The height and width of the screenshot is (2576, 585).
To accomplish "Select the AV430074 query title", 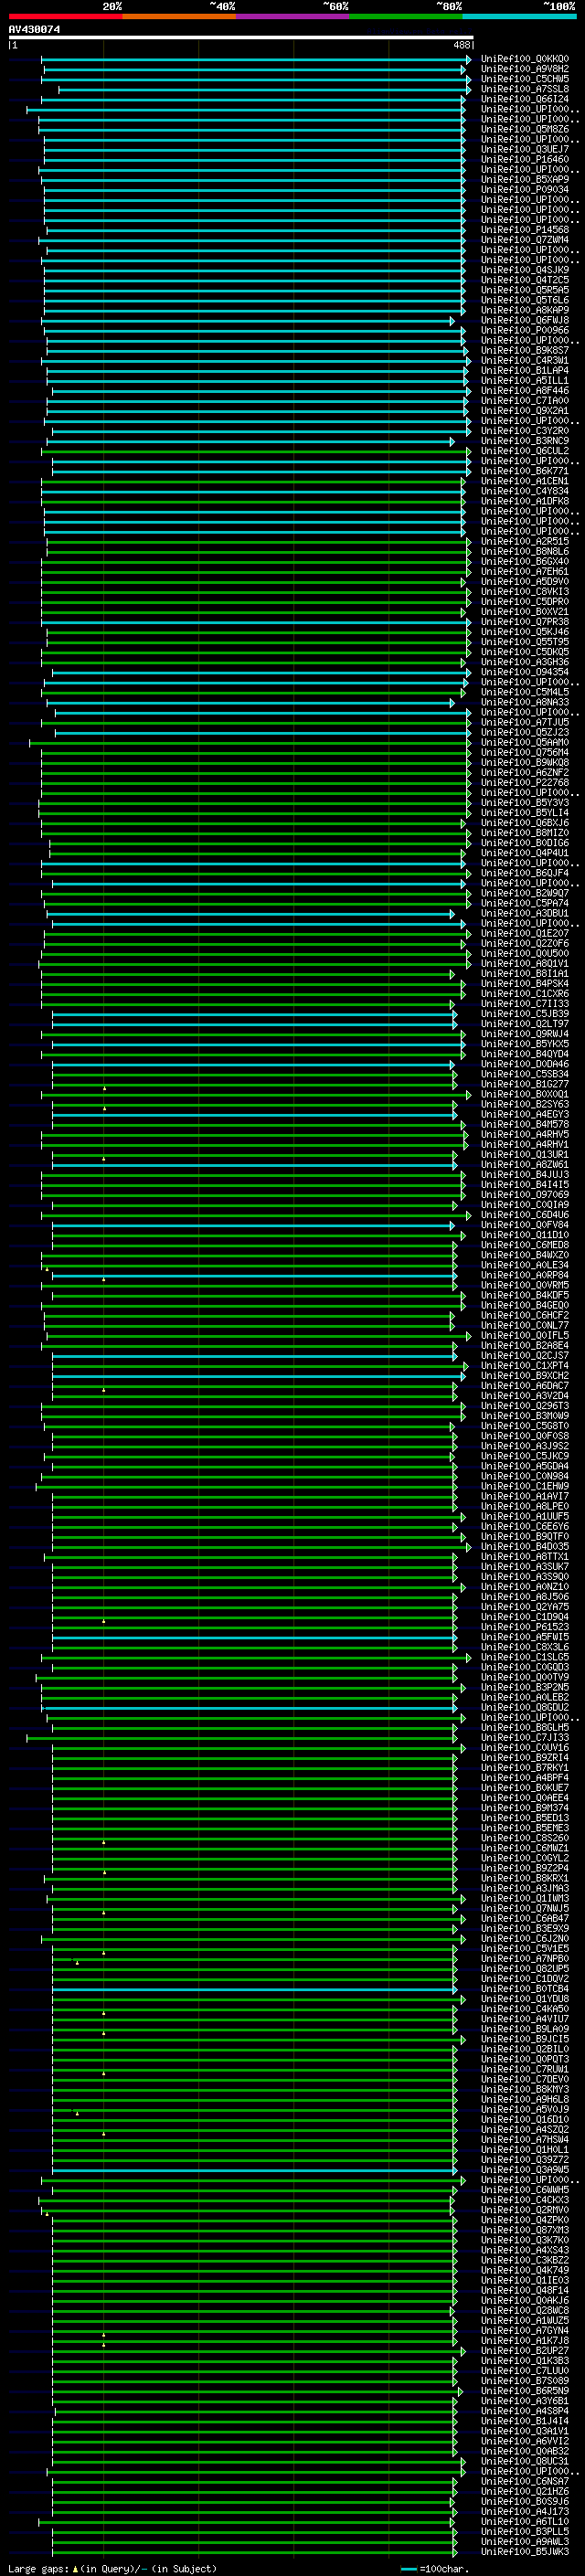I will 34,29.
